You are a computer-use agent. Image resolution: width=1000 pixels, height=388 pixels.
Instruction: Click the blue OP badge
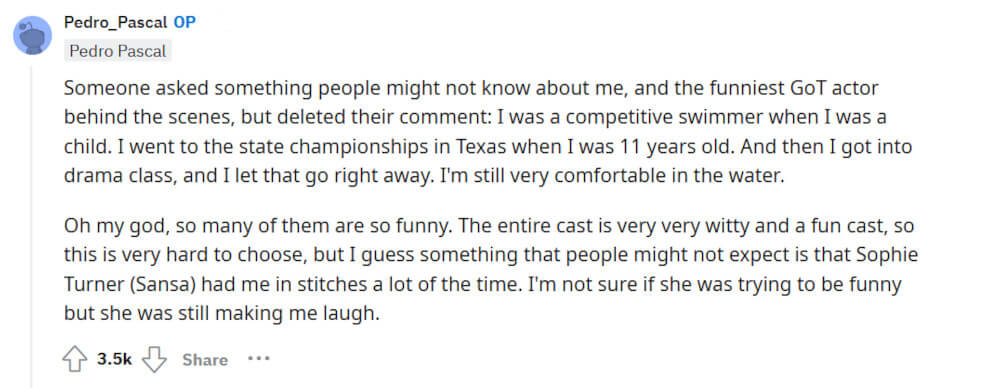pos(184,22)
